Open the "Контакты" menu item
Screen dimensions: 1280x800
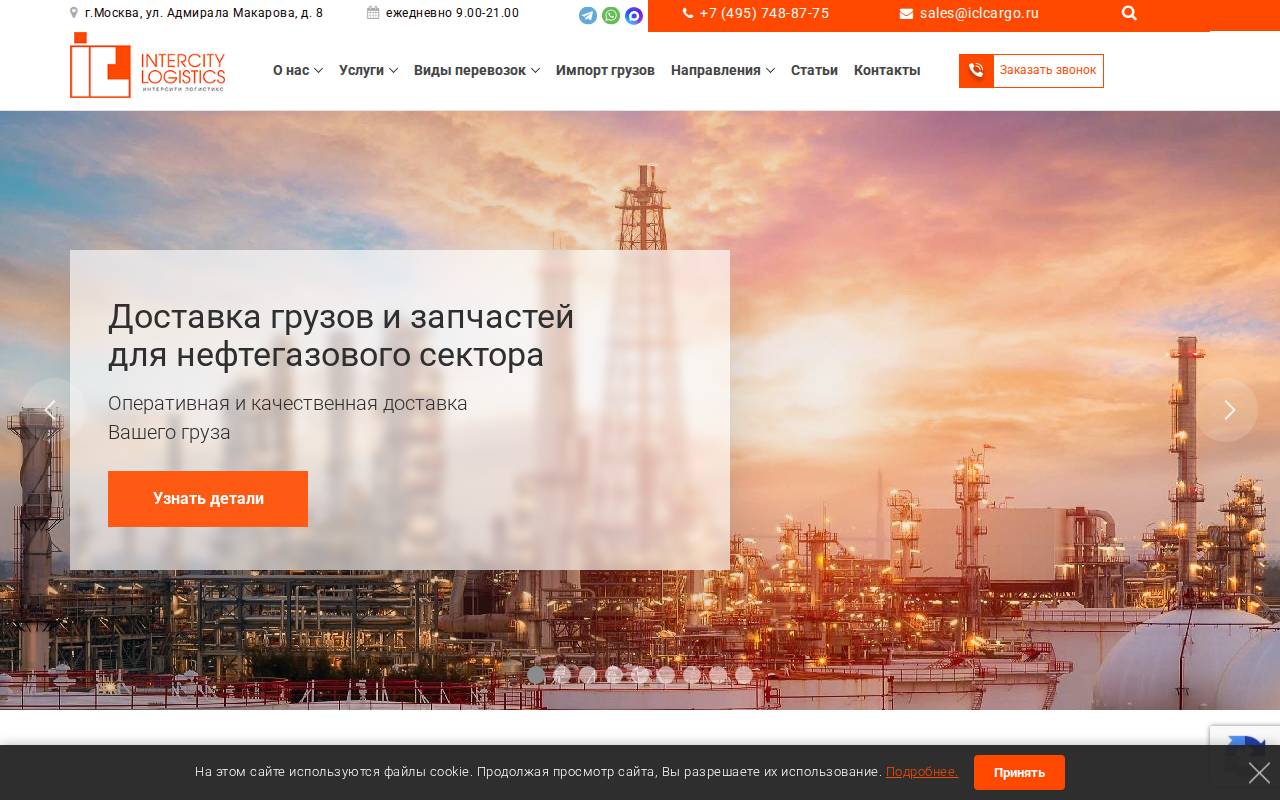pyautogui.click(x=887, y=70)
